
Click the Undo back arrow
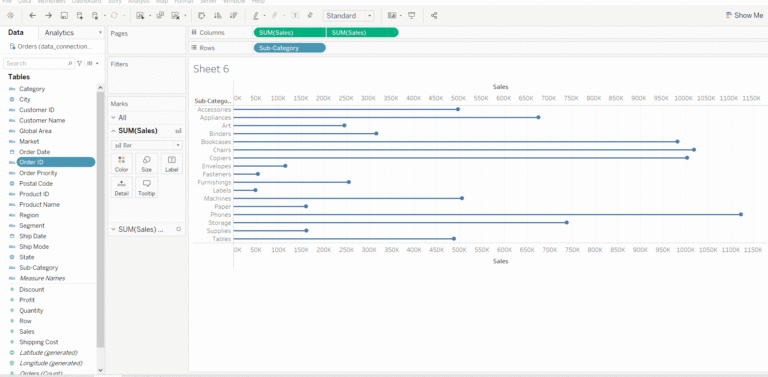pos(33,16)
